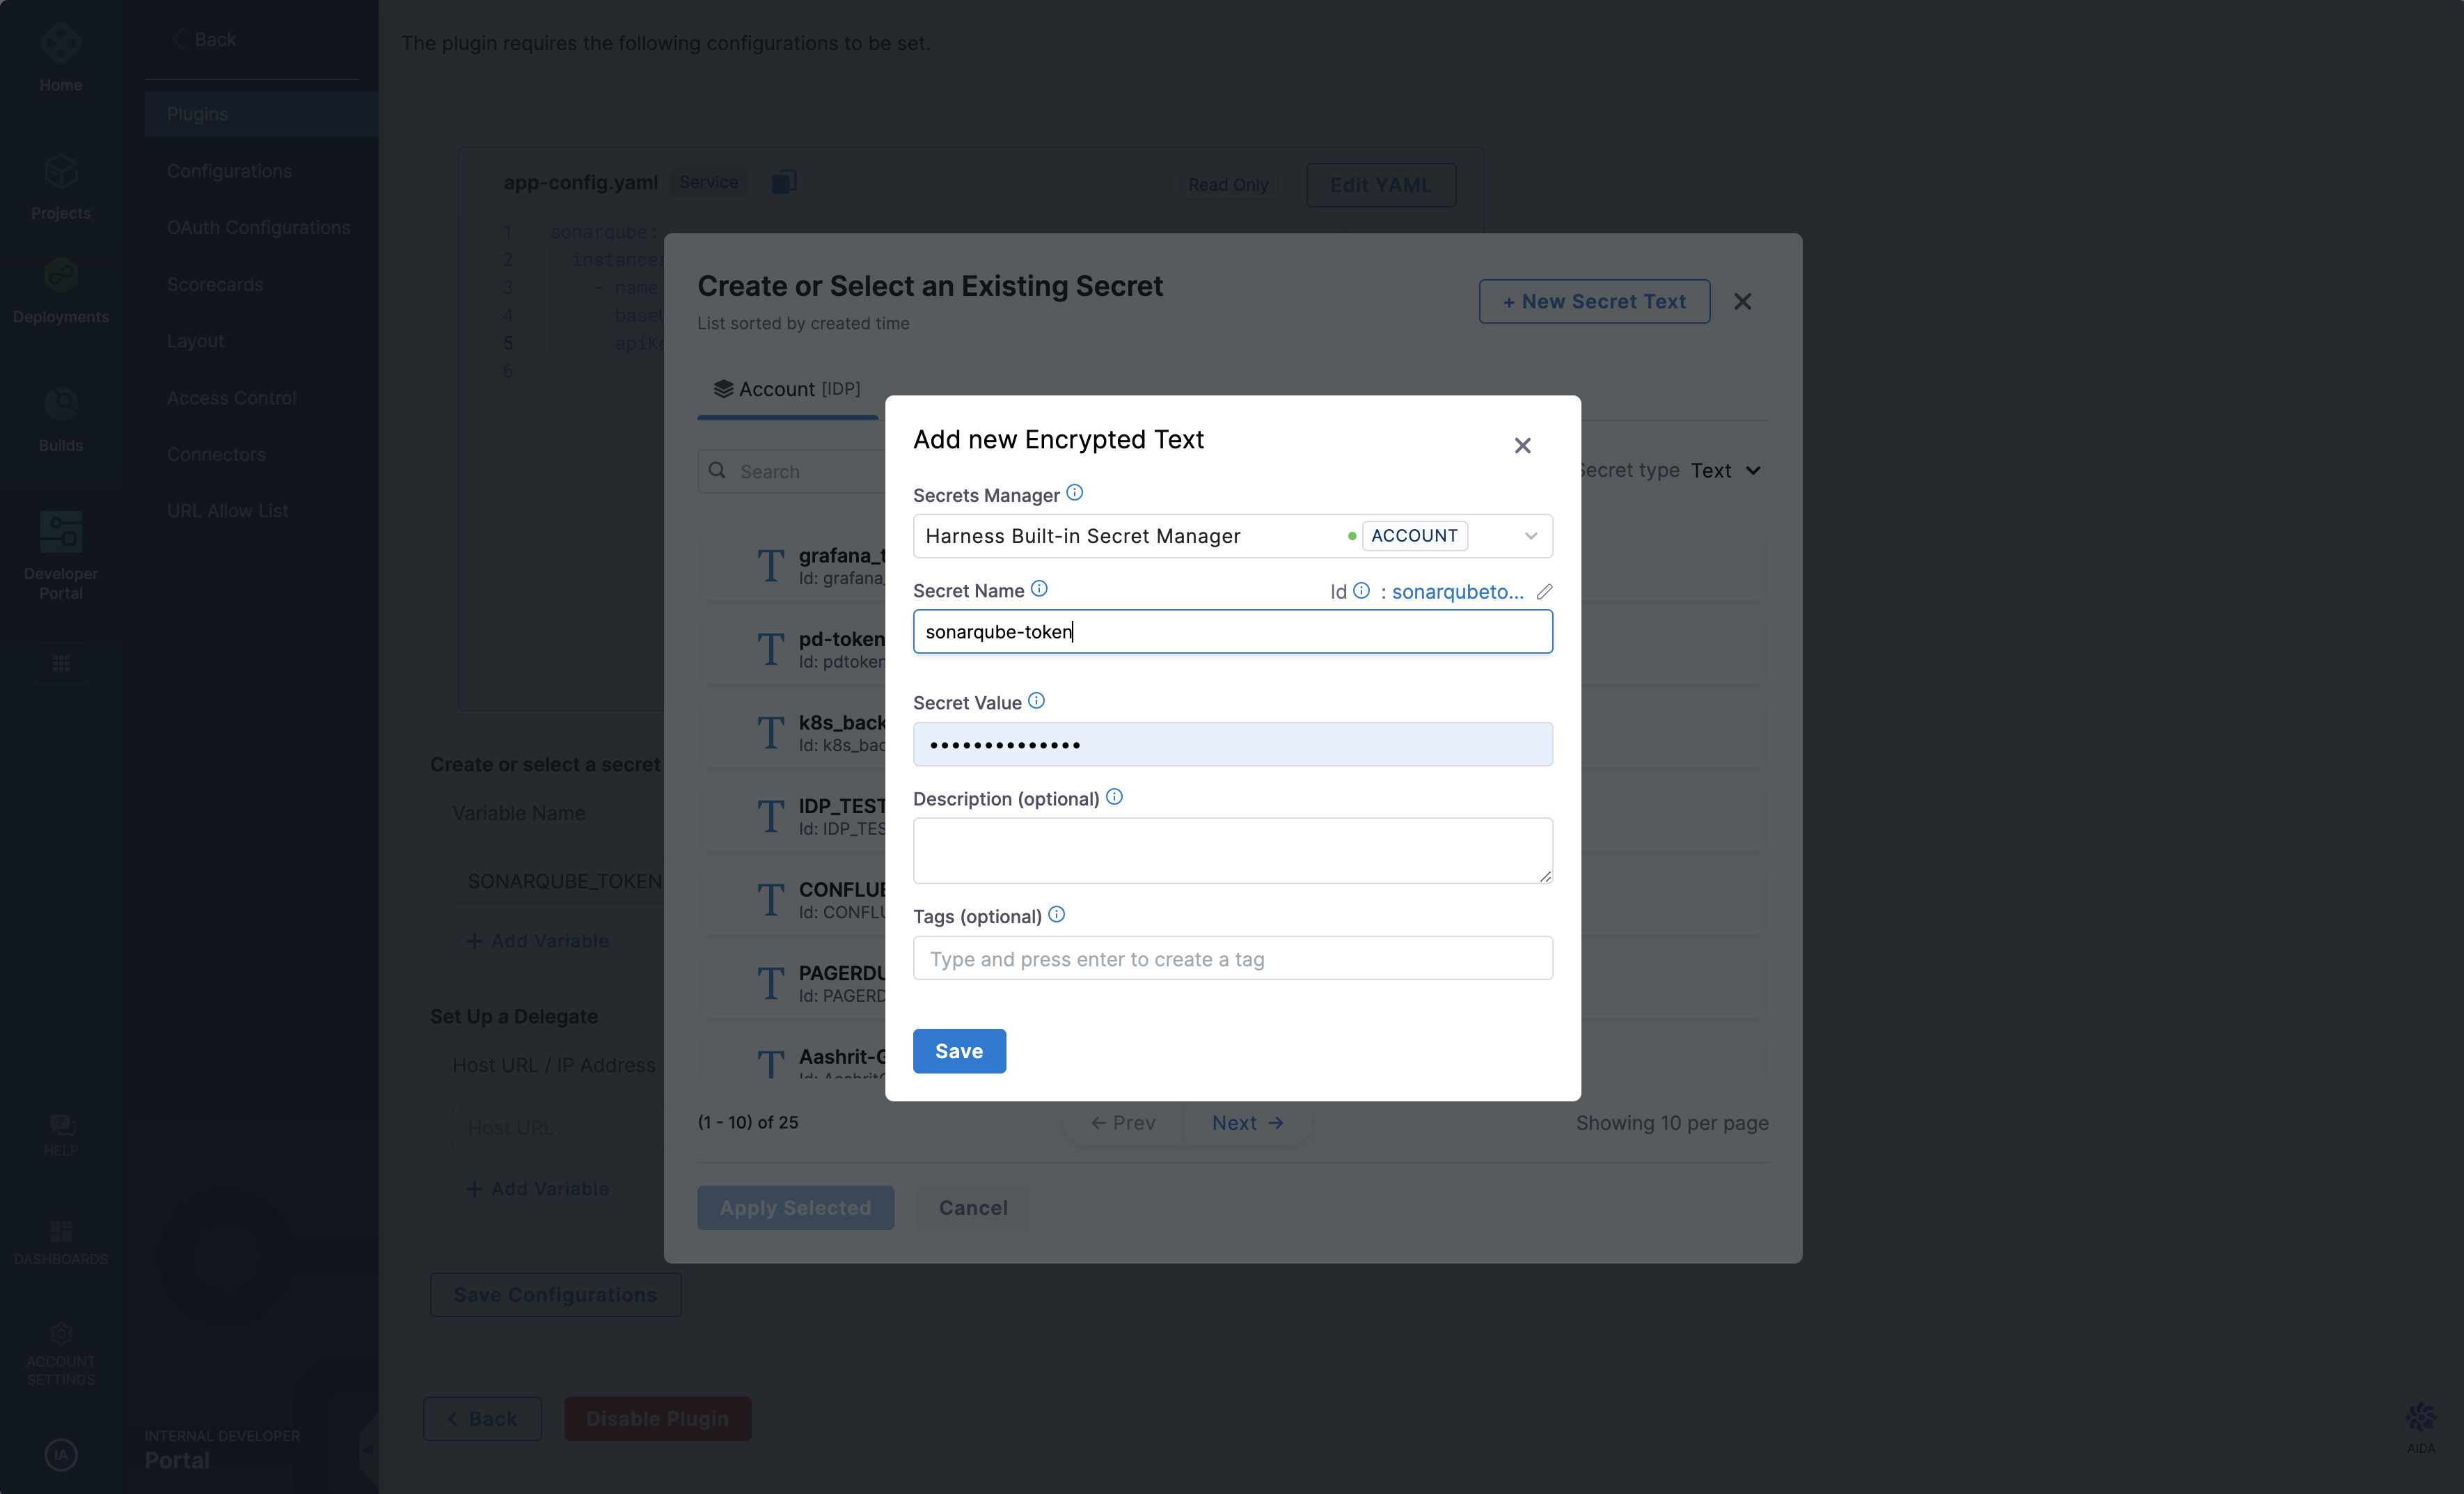
Task: Focus the Description text area
Action: [1232, 850]
